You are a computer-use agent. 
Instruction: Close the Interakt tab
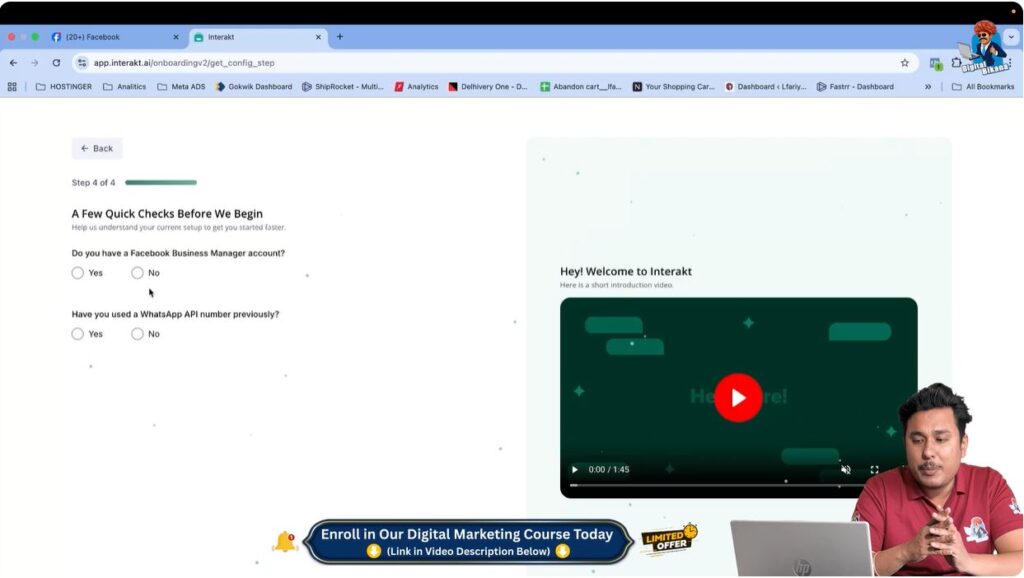click(318, 37)
